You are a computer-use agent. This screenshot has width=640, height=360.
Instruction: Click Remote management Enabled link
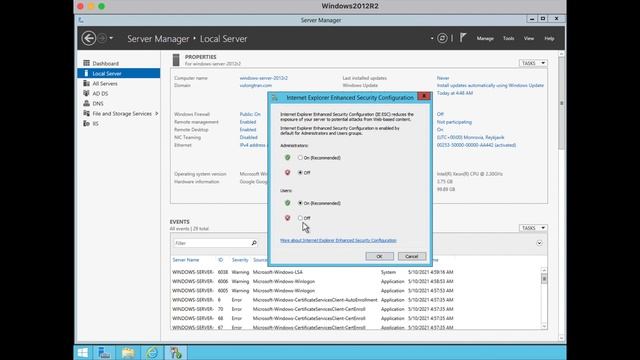point(248,122)
